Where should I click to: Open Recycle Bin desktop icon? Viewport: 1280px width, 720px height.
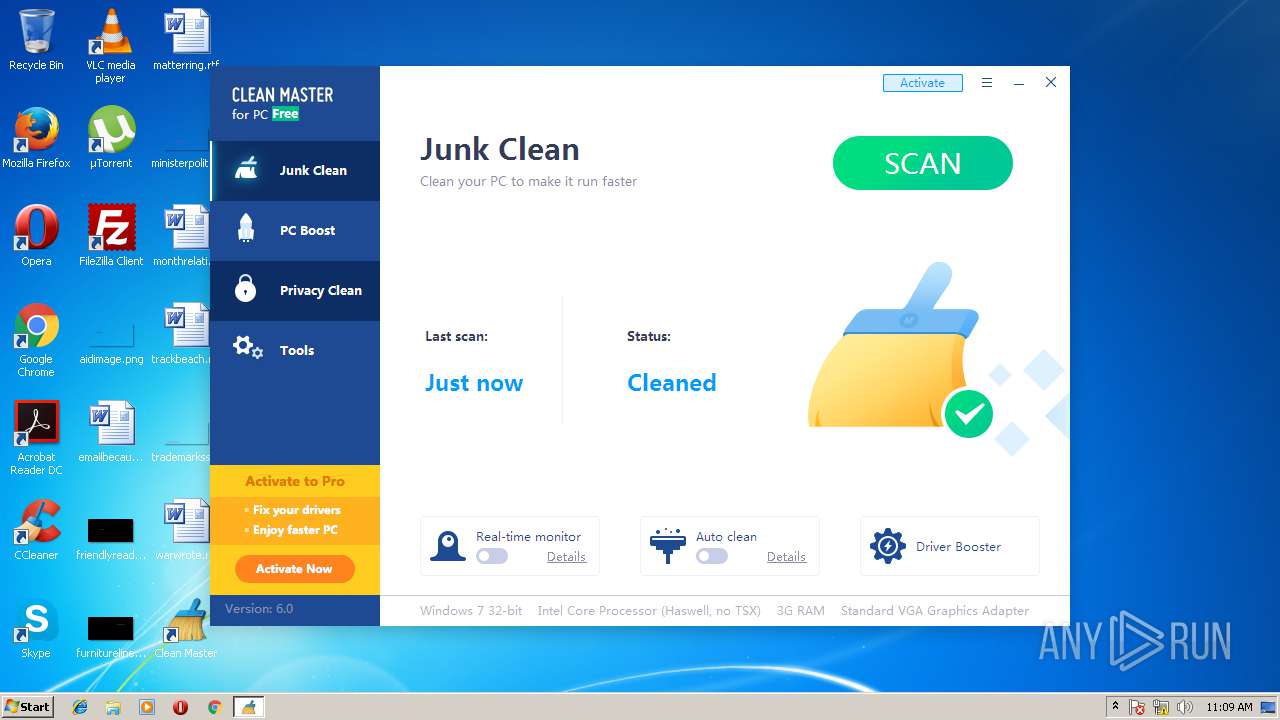pyautogui.click(x=36, y=40)
